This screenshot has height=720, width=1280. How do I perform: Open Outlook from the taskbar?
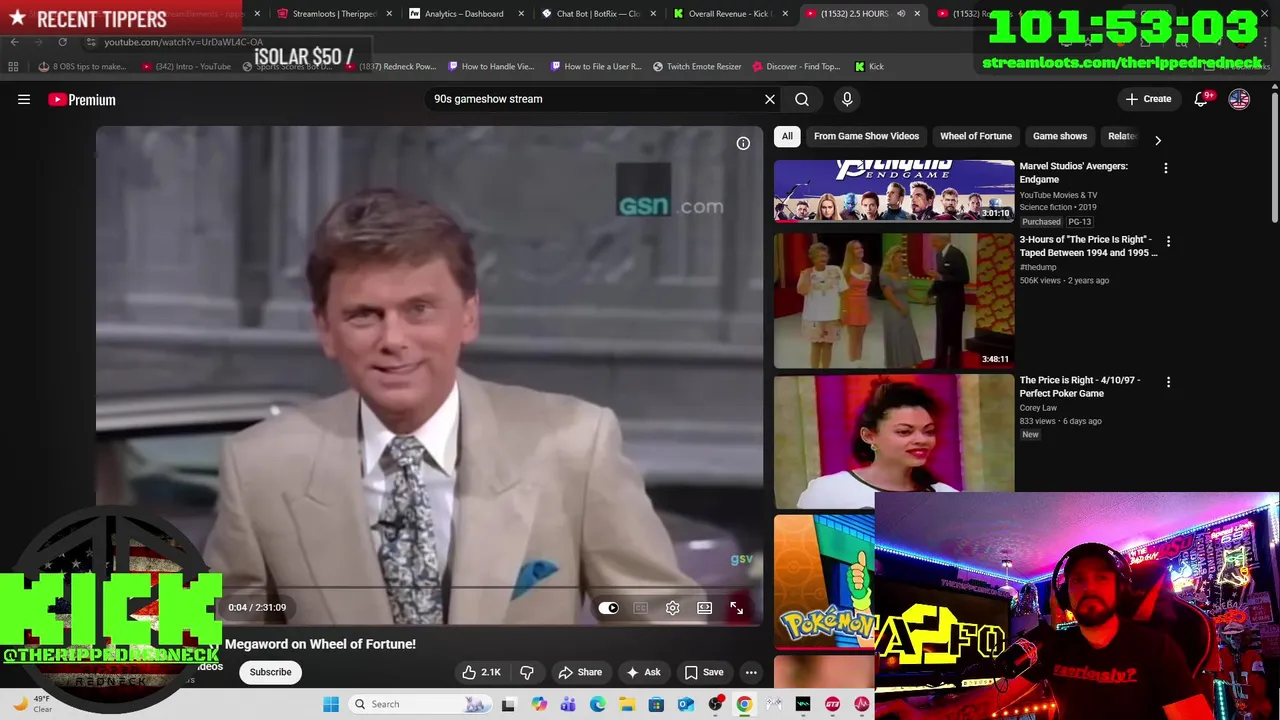686,704
